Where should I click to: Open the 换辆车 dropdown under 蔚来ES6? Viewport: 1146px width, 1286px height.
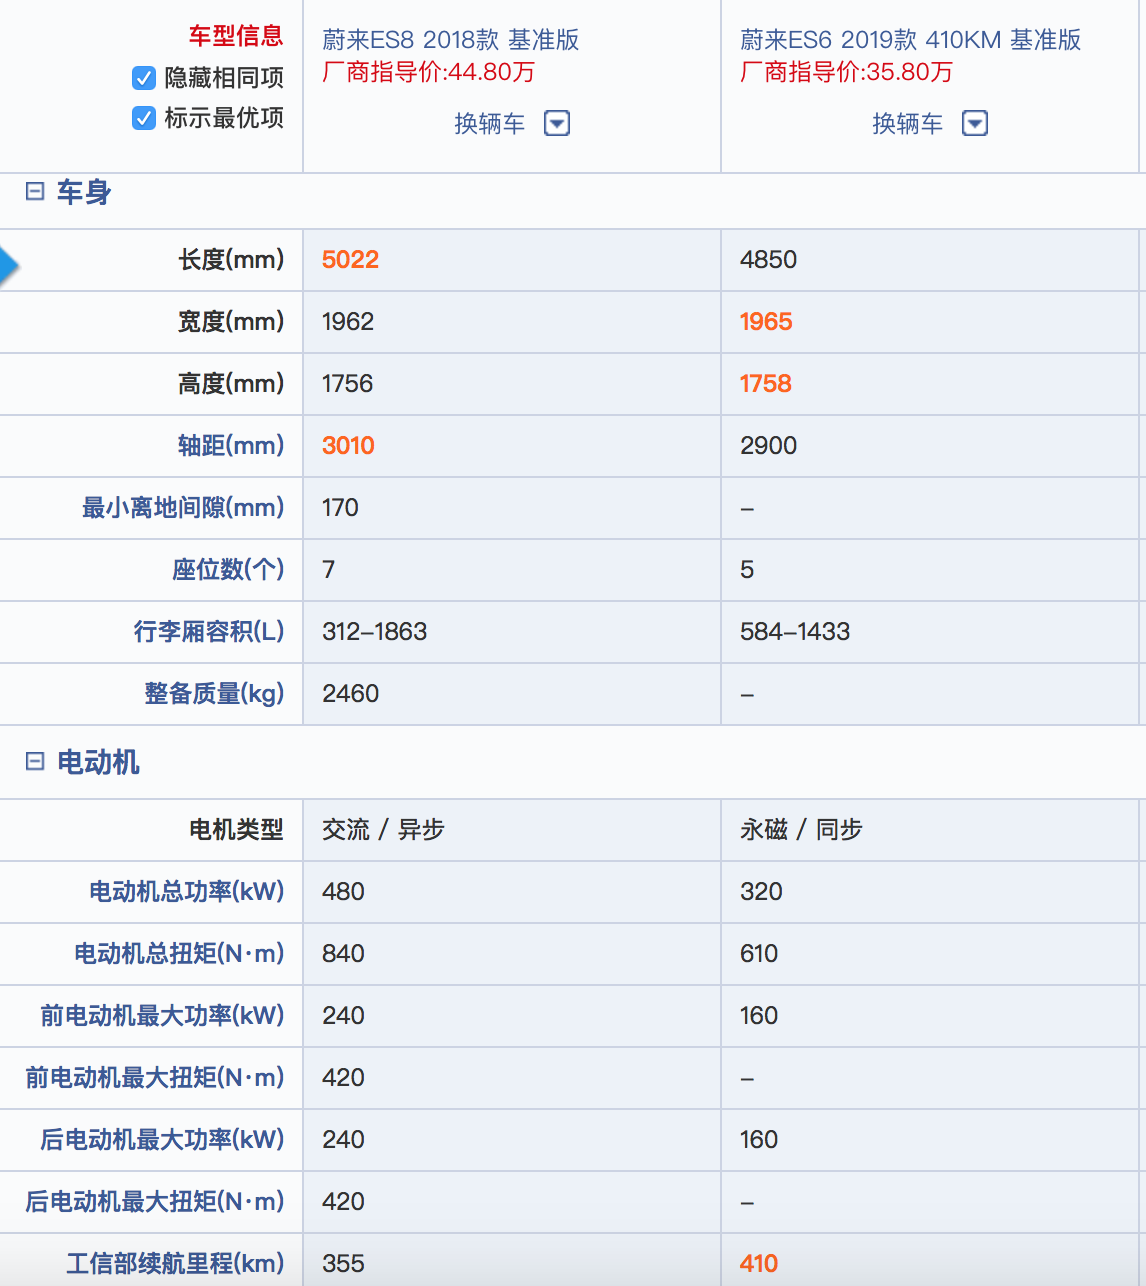[975, 123]
